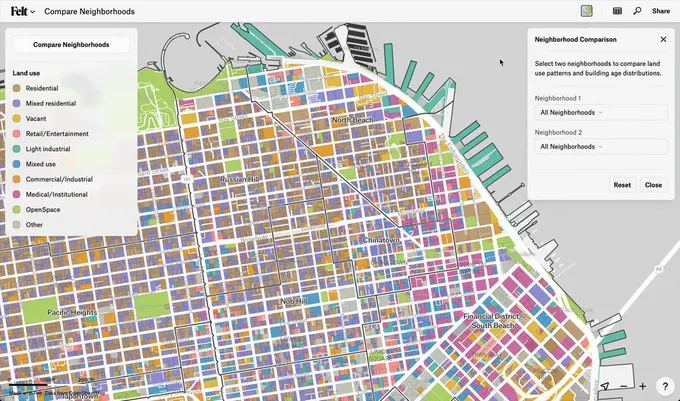Click the Compare Neighborhoods map title
The image size is (680, 401).
(x=89, y=12)
